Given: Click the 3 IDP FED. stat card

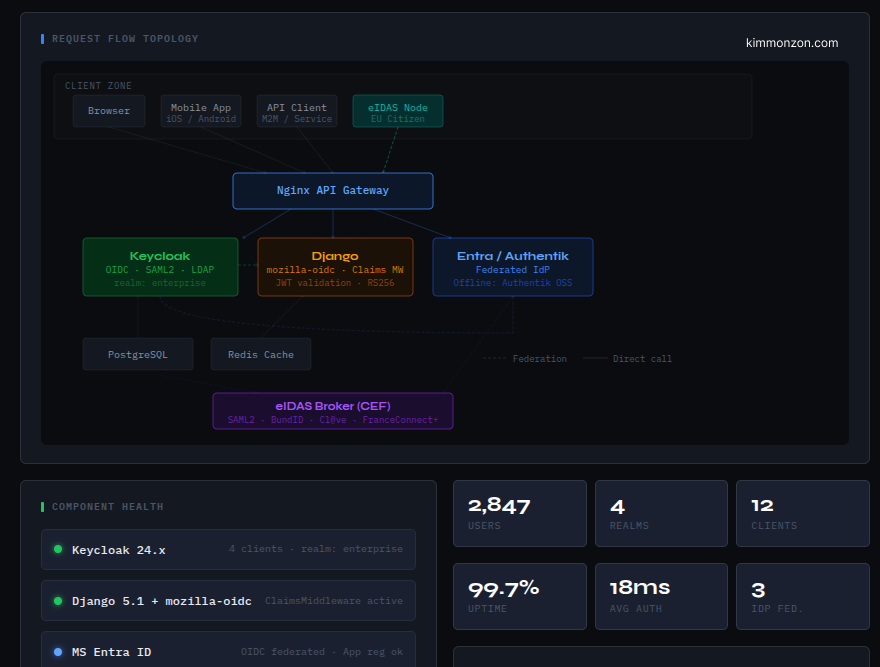Looking at the screenshot, I should pyautogui.click(x=803, y=596).
